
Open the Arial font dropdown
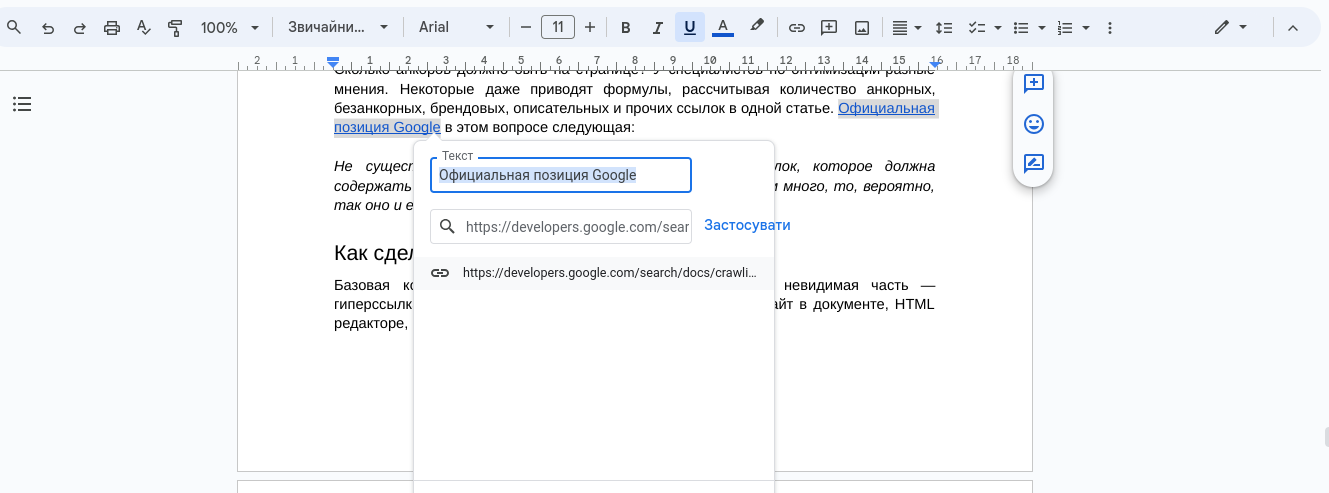[456, 28]
